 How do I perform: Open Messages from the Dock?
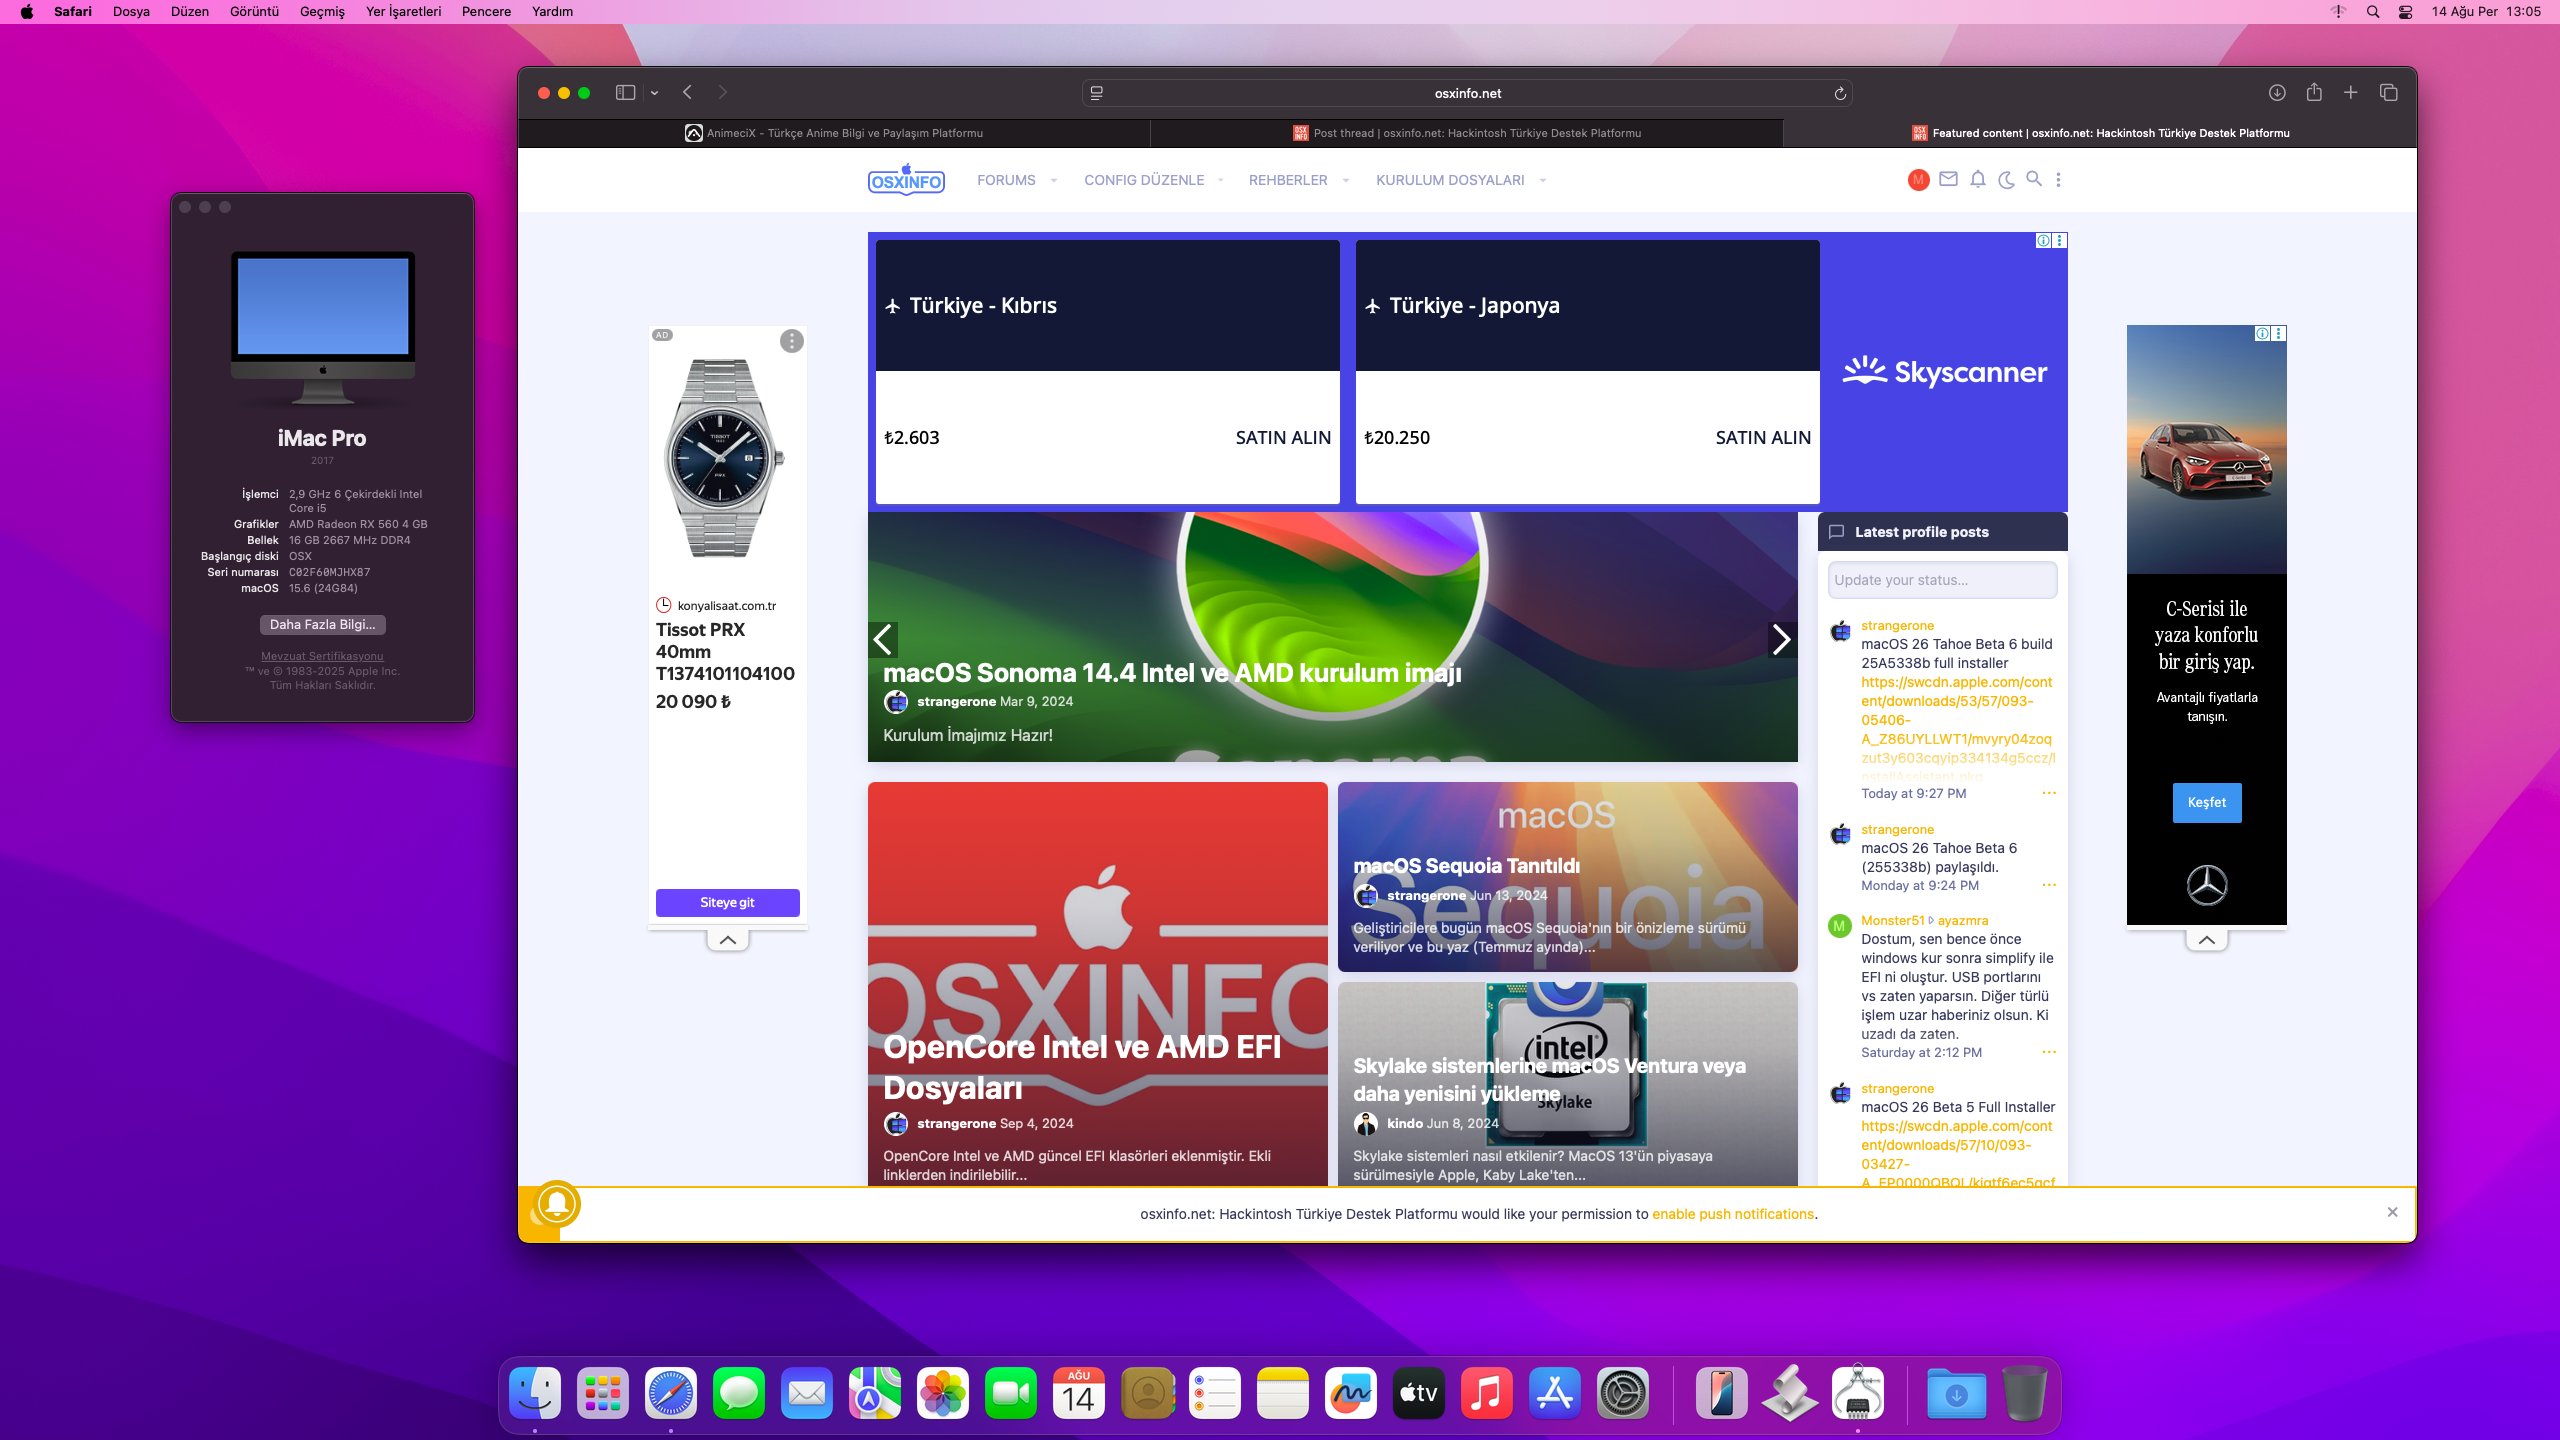point(739,1393)
